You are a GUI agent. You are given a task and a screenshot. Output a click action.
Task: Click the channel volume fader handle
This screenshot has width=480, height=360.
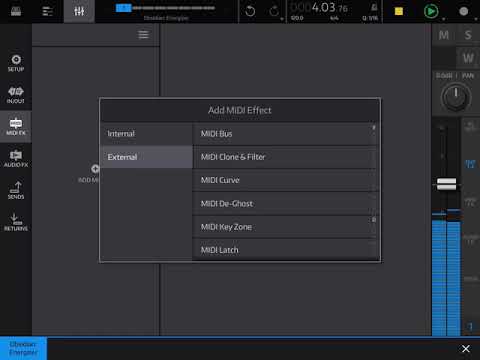click(x=446, y=184)
